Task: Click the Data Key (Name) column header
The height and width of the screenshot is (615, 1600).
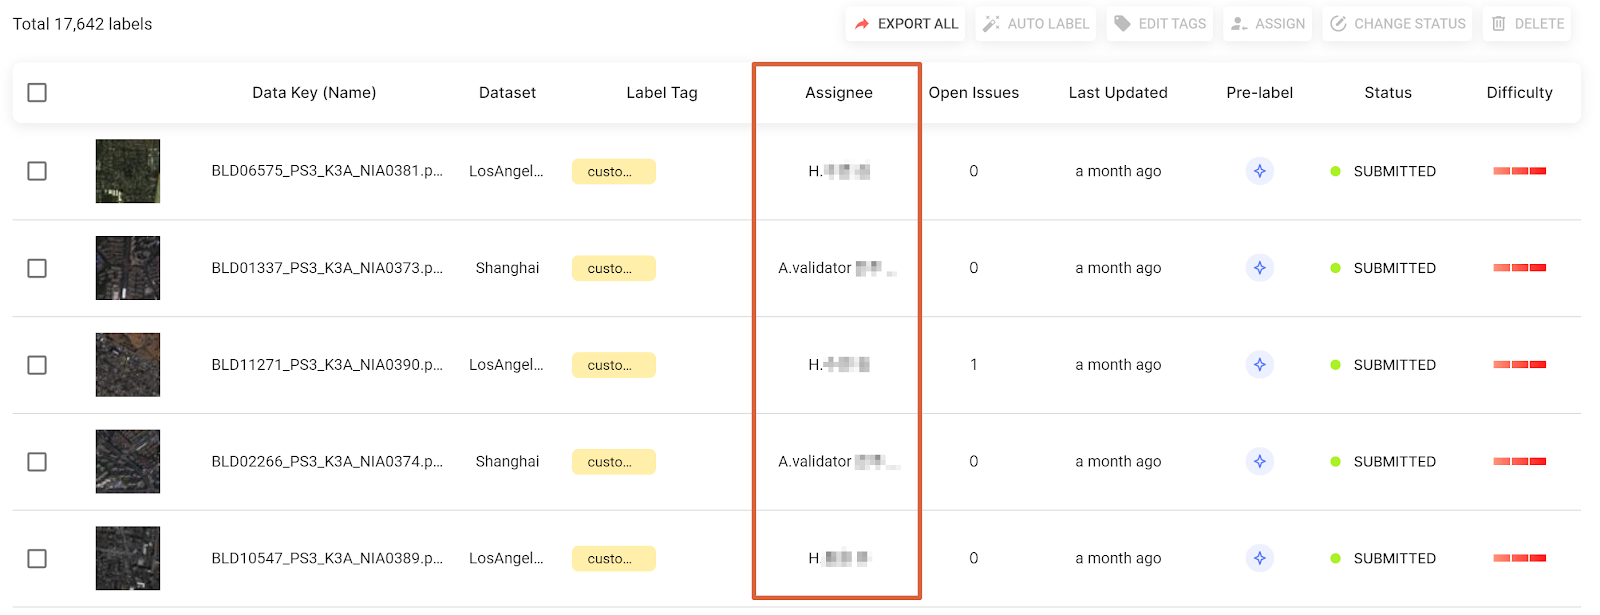Action: 314,93
